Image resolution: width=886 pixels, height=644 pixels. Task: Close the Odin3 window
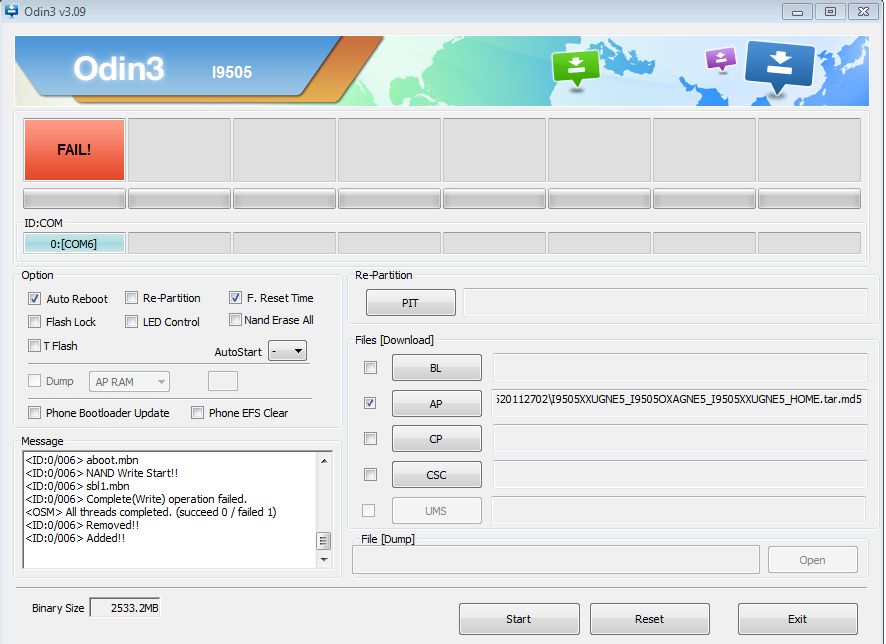point(863,11)
